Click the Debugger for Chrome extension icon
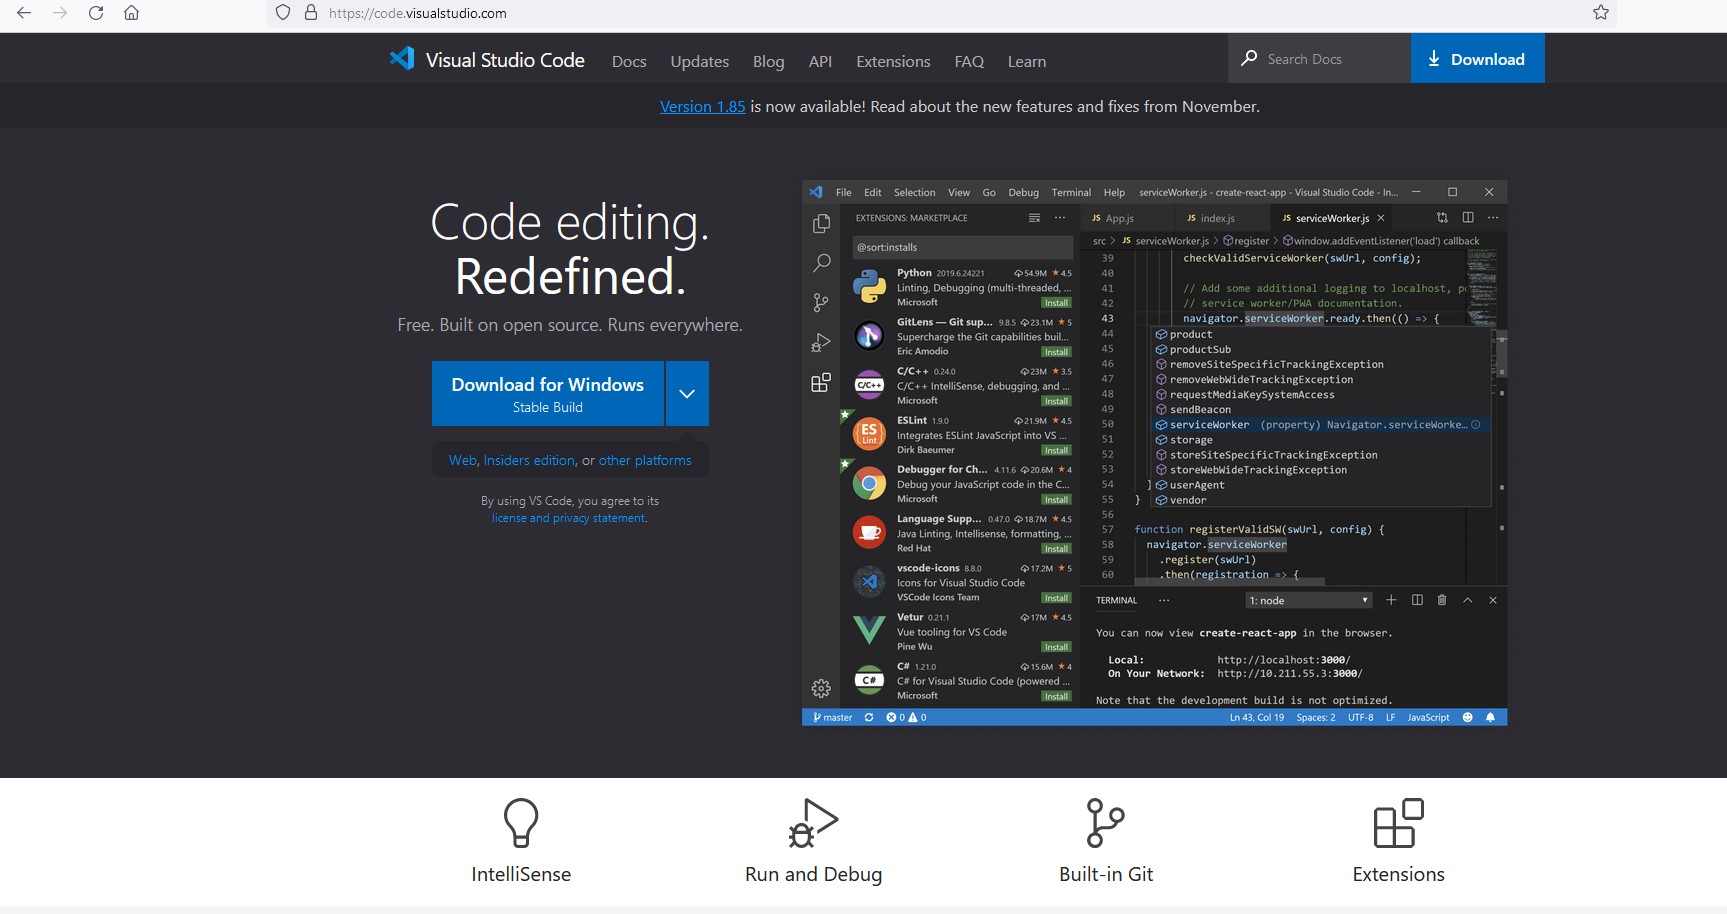The width and height of the screenshot is (1727, 914). tap(869, 484)
